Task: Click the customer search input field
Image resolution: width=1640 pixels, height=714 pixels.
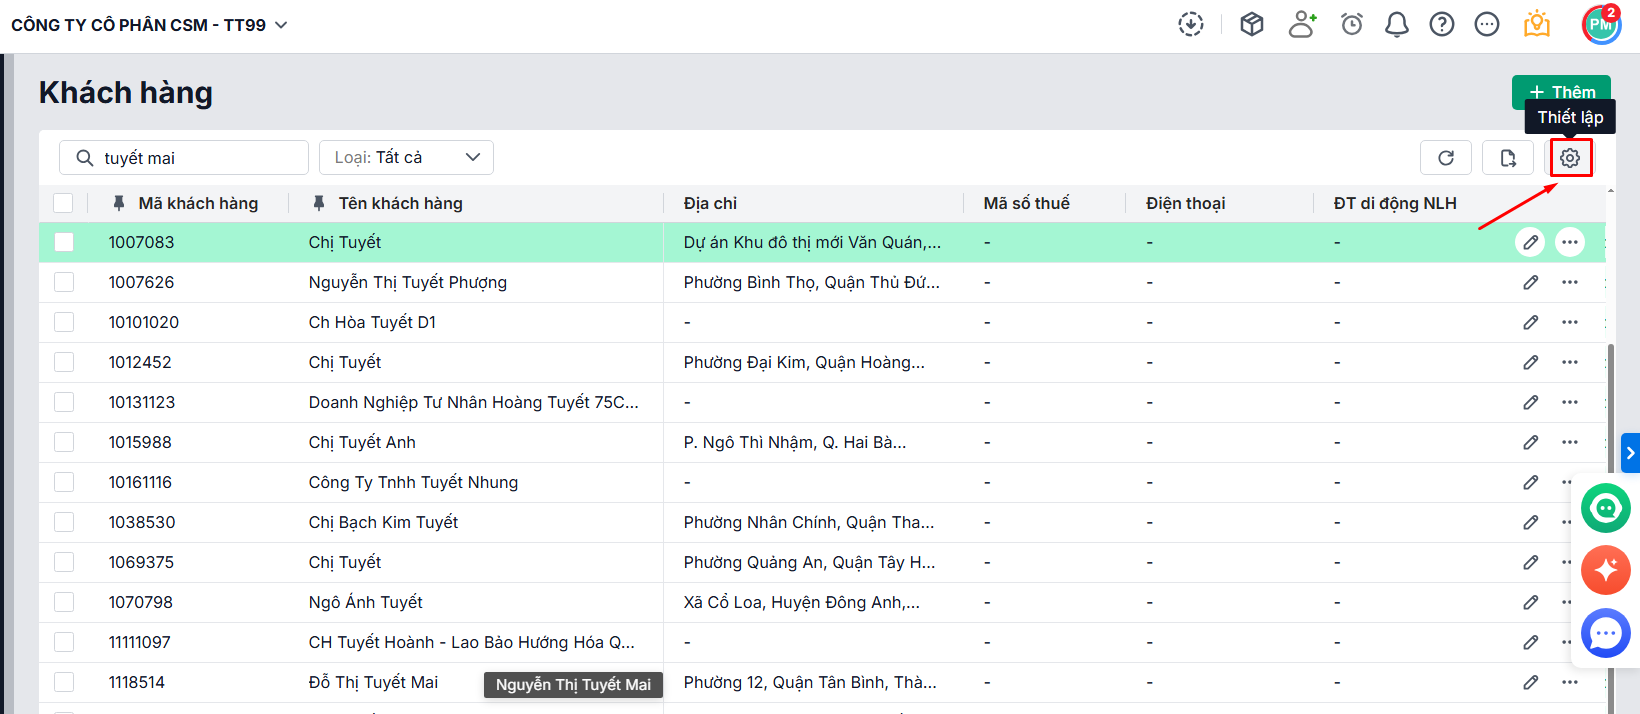Action: (x=195, y=158)
